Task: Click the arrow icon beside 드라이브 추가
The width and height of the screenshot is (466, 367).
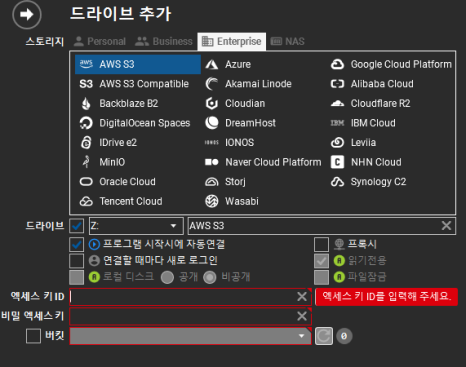Action: pyautogui.click(x=27, y=15)
